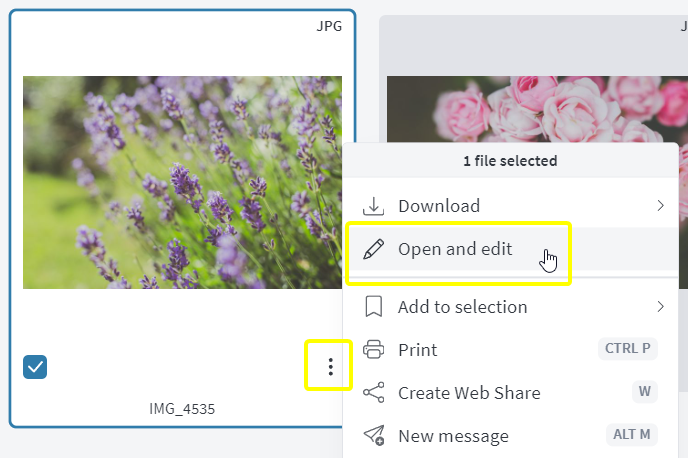Click the bookmark icon beside Add to selection
This screenshot has width=688, height=458.
pos(373,306)
